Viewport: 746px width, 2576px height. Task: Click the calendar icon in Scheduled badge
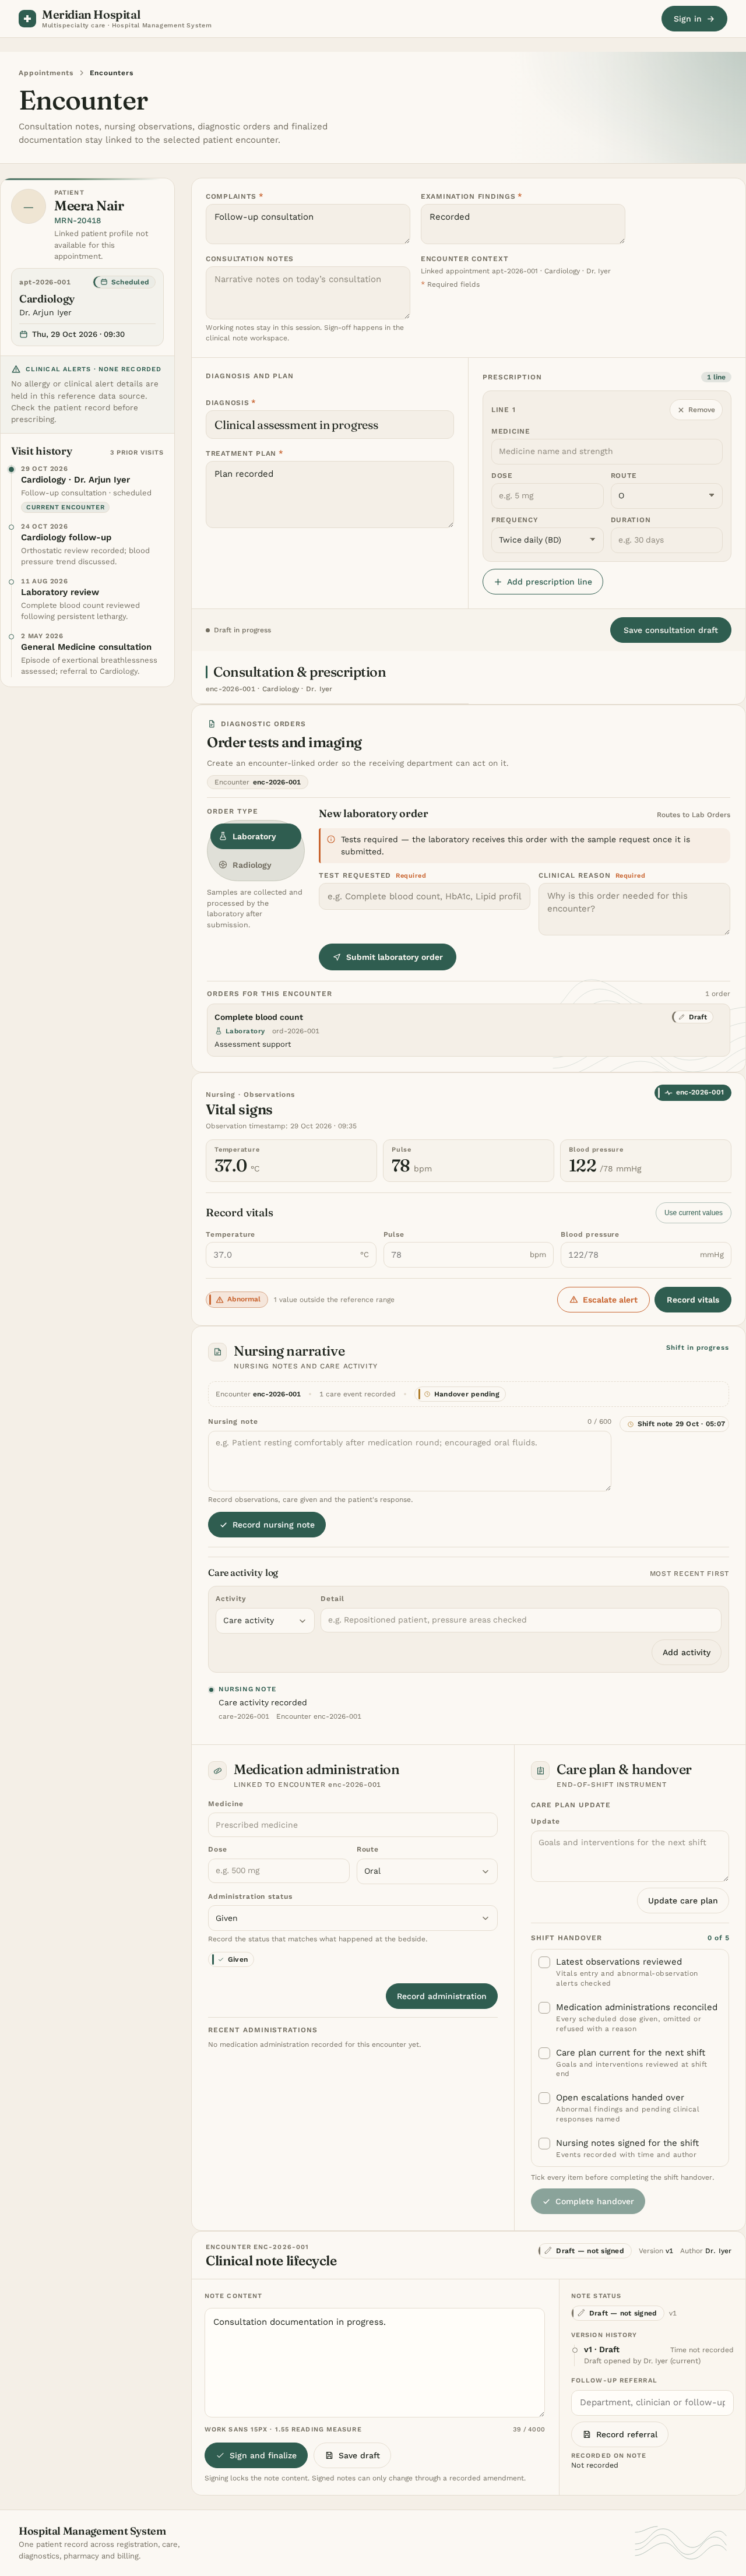104,282
